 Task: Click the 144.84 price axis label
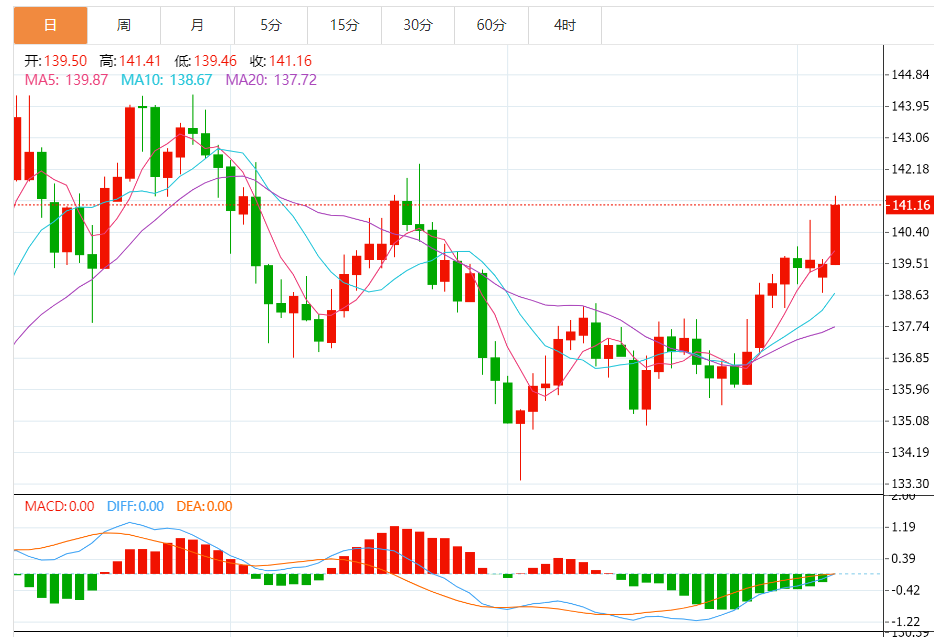[x=910, y=74]
